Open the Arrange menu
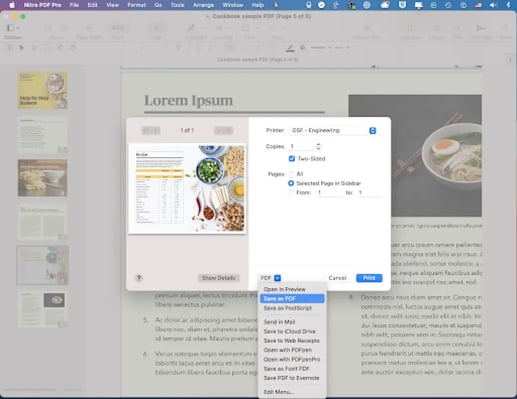The width and height of the screenshot is (517, 399). point(203,5)
